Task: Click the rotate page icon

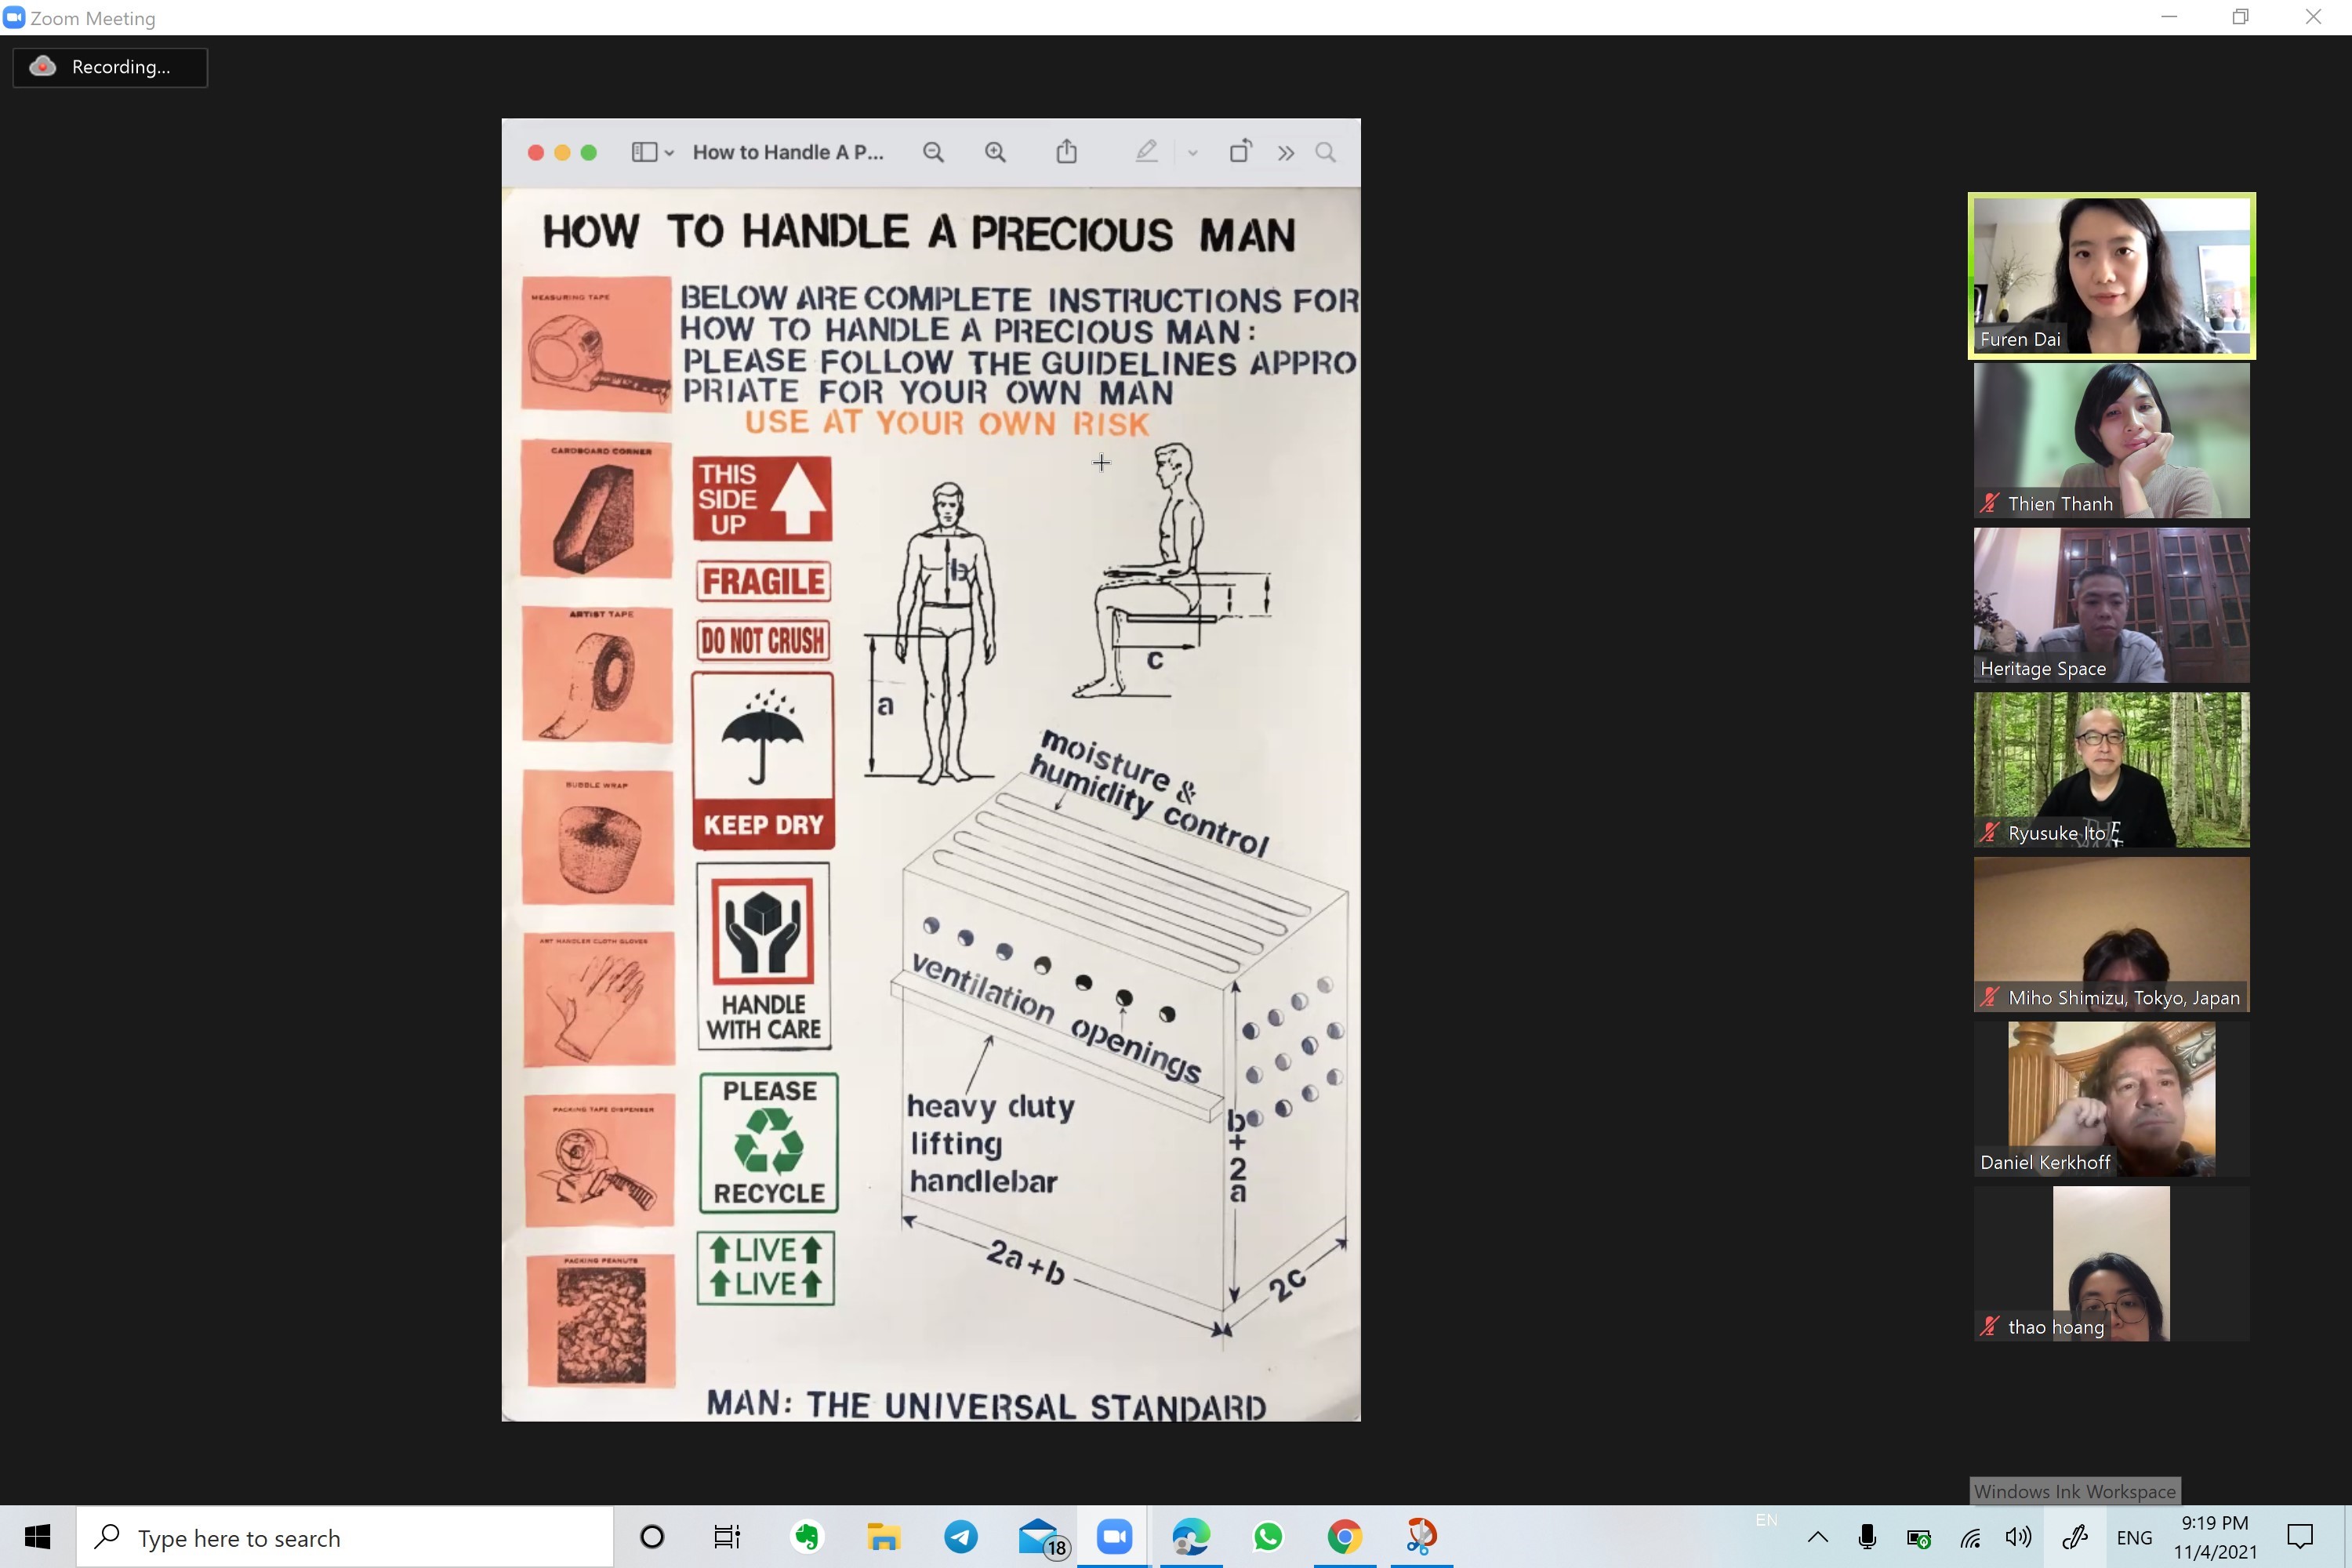Action: [1240, 152]
